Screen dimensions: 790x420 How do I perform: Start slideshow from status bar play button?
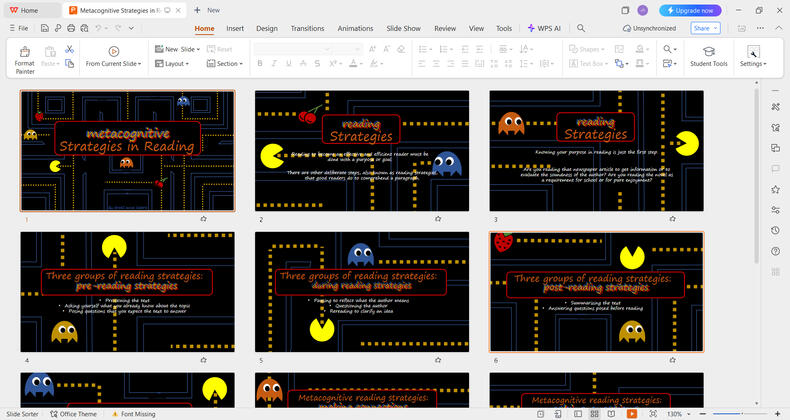631,414
